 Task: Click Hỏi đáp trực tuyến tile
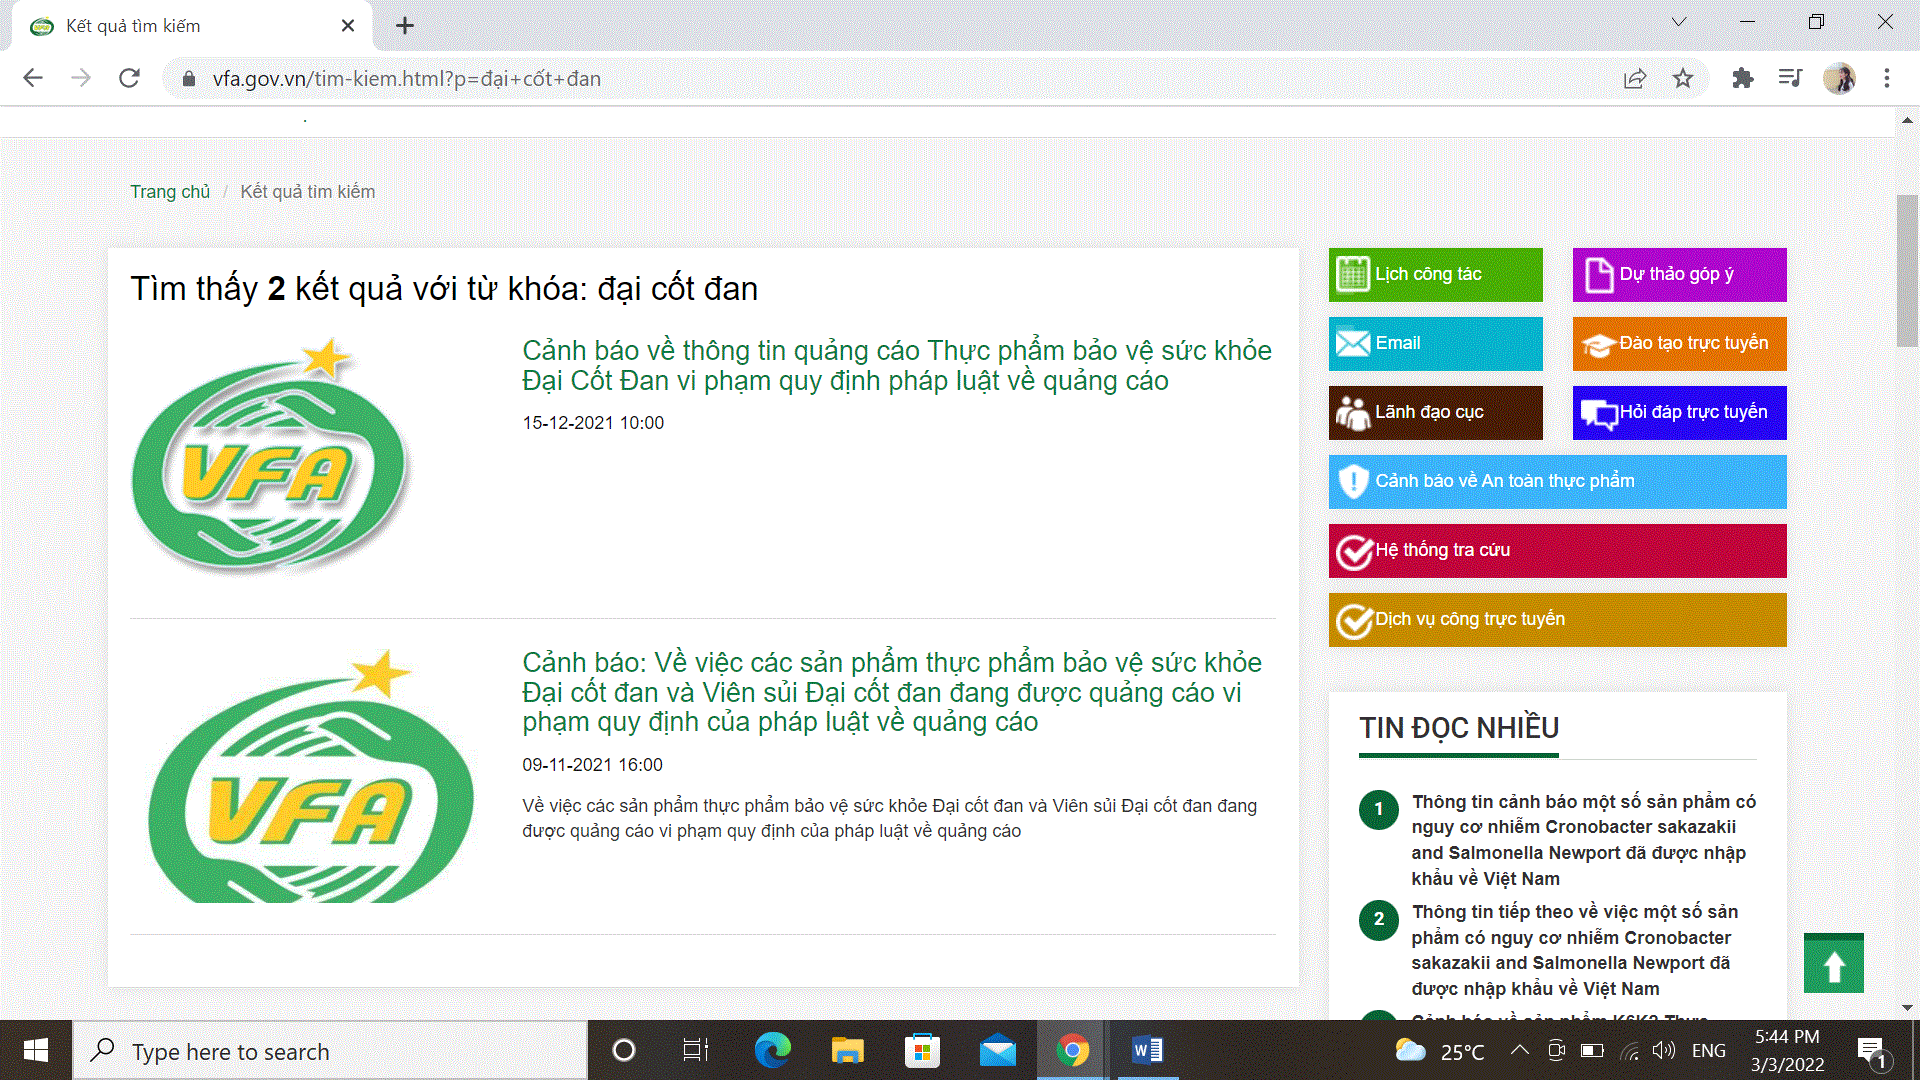[1679, 412]
